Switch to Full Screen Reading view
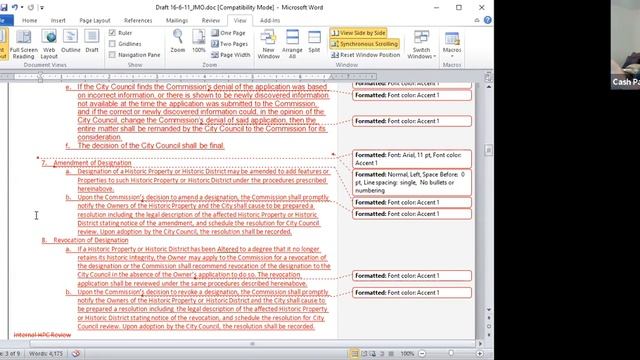The height and width of the screenshot is (360, 640). [23, 44]
